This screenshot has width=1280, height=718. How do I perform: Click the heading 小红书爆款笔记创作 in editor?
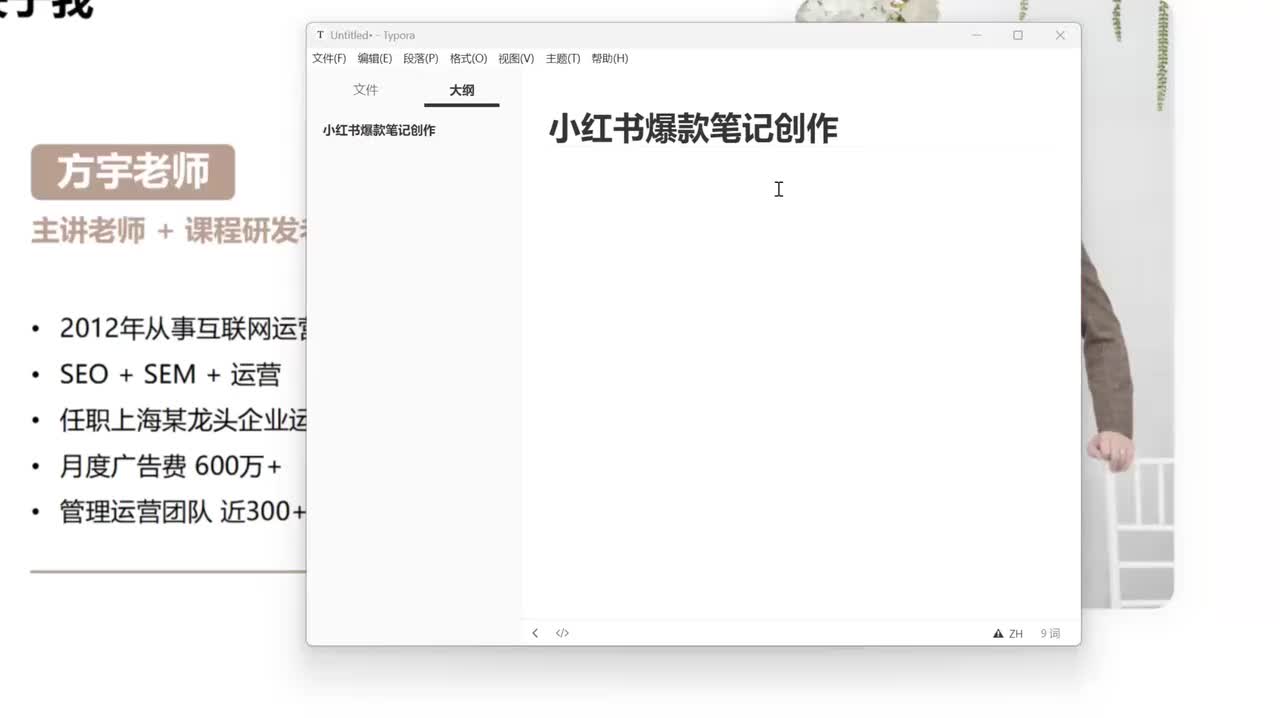pos(693,129)
